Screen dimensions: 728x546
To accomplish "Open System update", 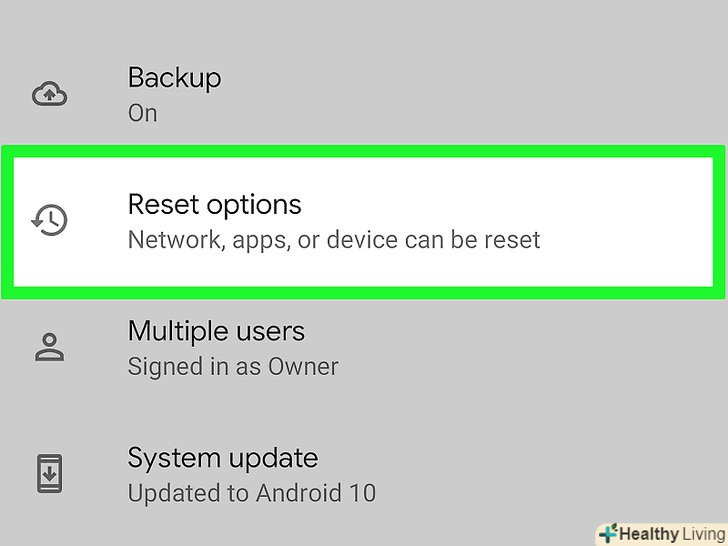I will pos(364,474).
